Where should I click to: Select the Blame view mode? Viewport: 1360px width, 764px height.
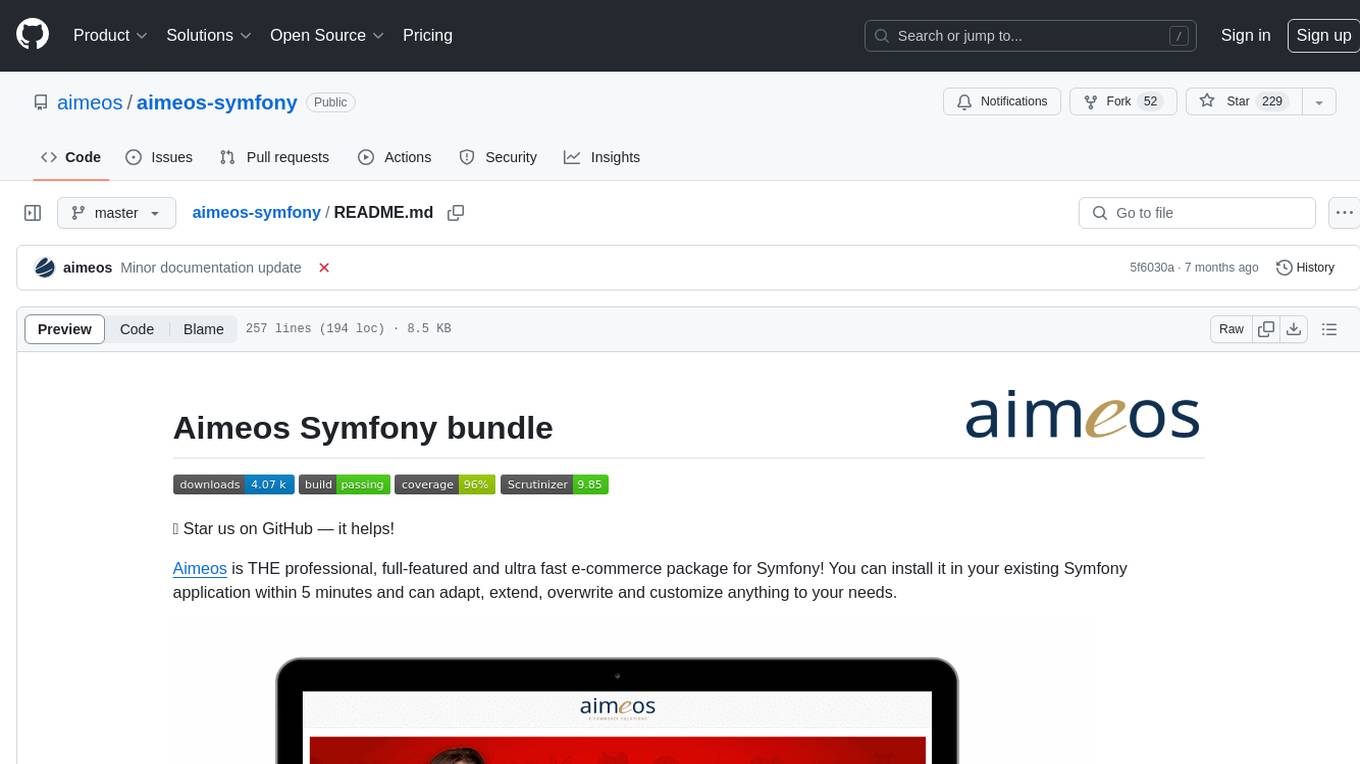click(x=203, y=329)
